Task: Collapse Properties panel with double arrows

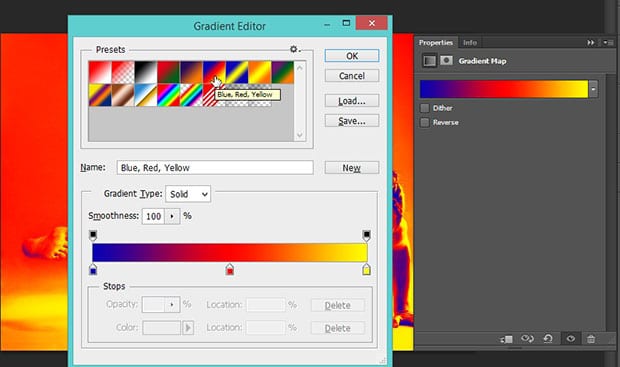Action: (590, 42)
